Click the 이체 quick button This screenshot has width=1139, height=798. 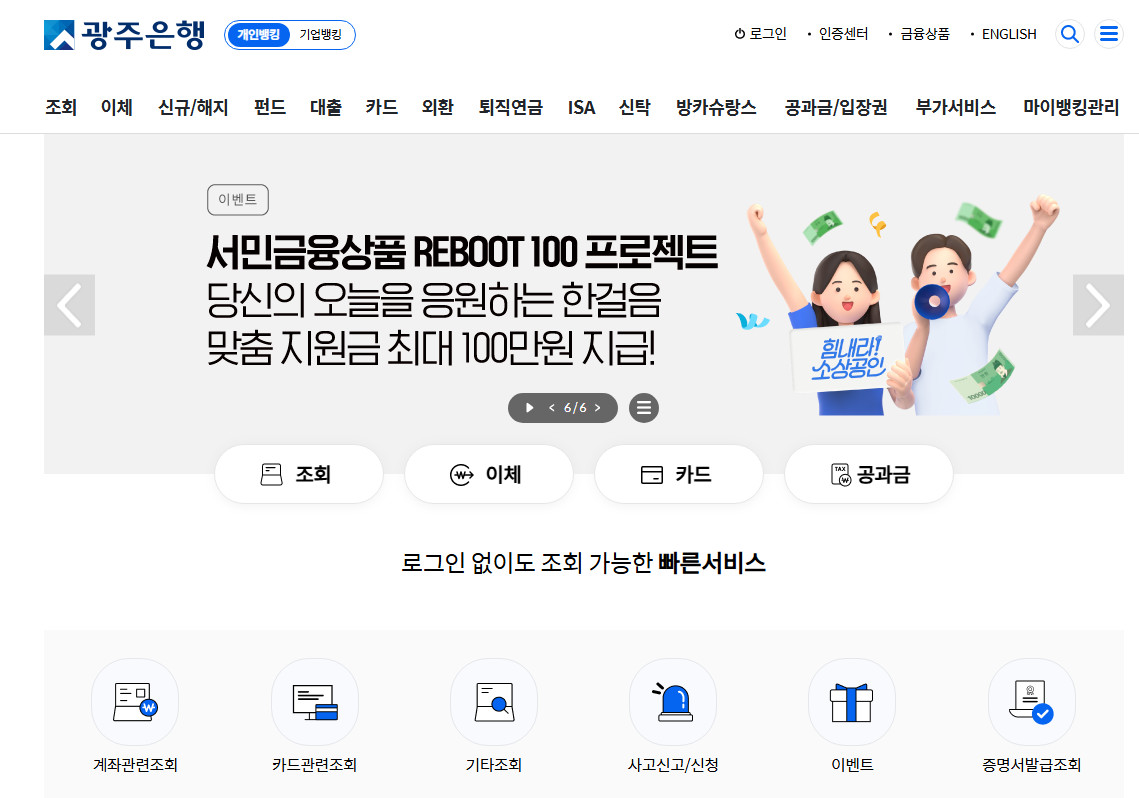tap(489, 474)
